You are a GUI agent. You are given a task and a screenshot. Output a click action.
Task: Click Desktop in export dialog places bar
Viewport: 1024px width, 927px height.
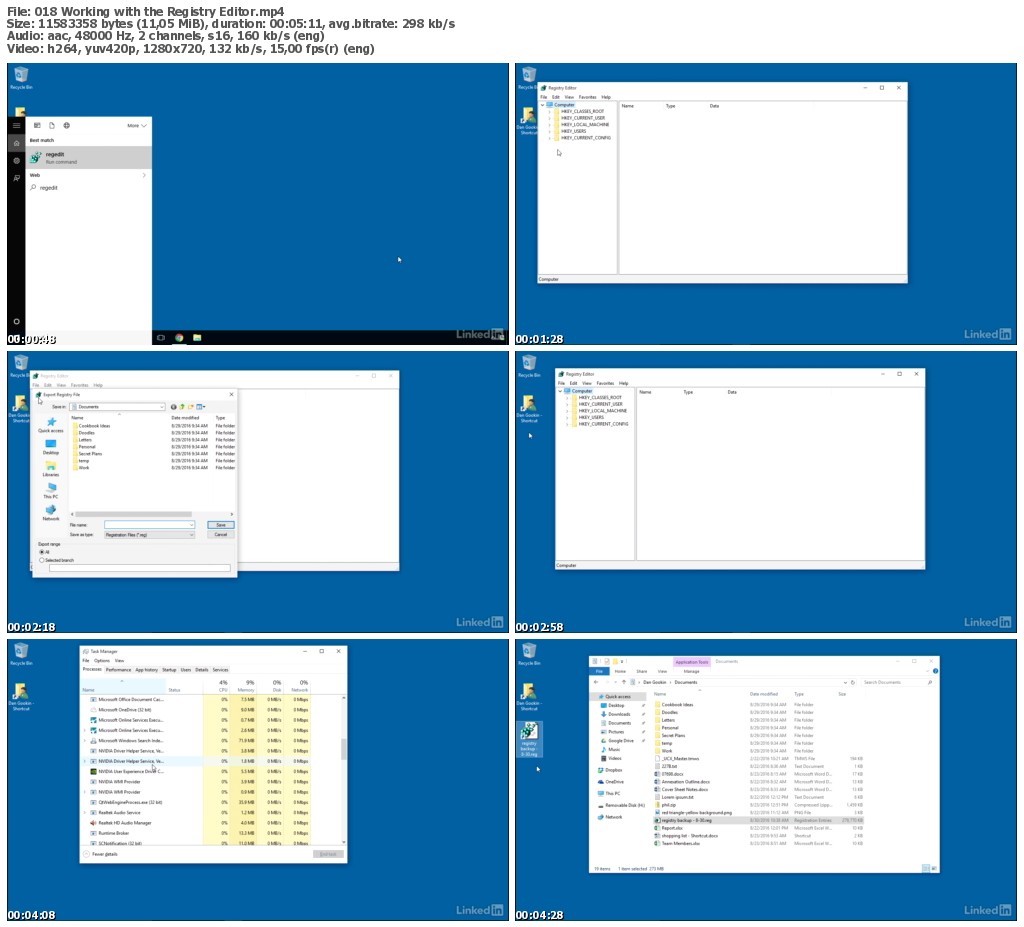coord(51,447)
